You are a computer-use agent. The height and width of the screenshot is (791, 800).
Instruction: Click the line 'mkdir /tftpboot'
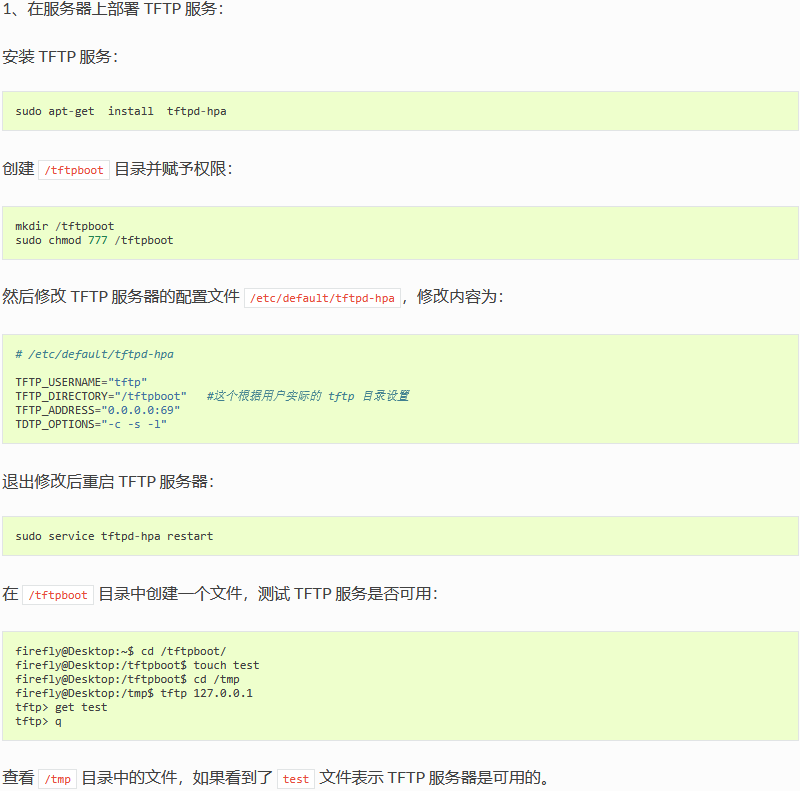pyautogui.click(x=65, y=226)
